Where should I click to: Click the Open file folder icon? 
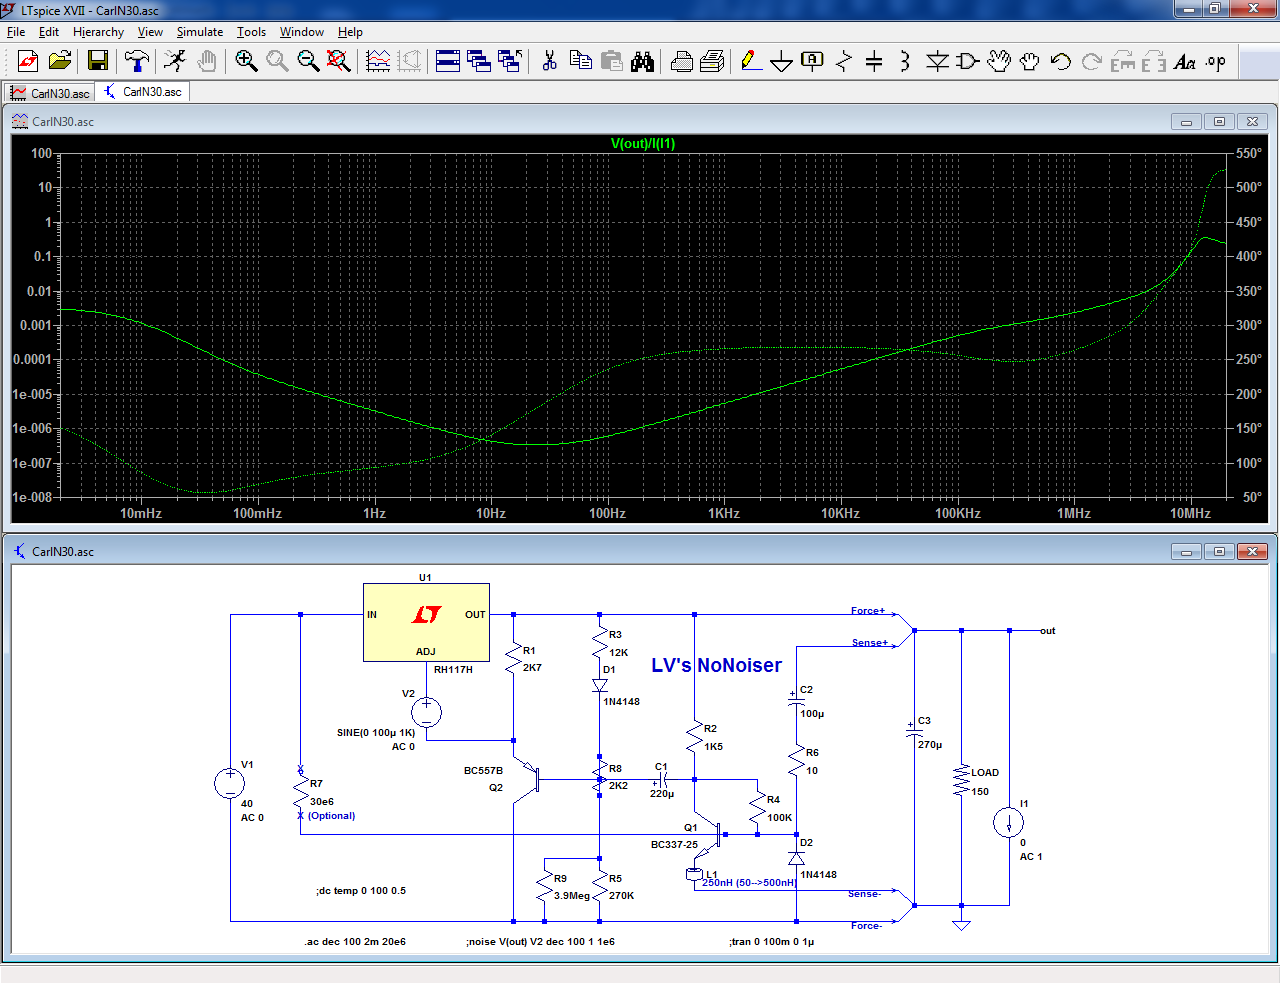[60, 62]
